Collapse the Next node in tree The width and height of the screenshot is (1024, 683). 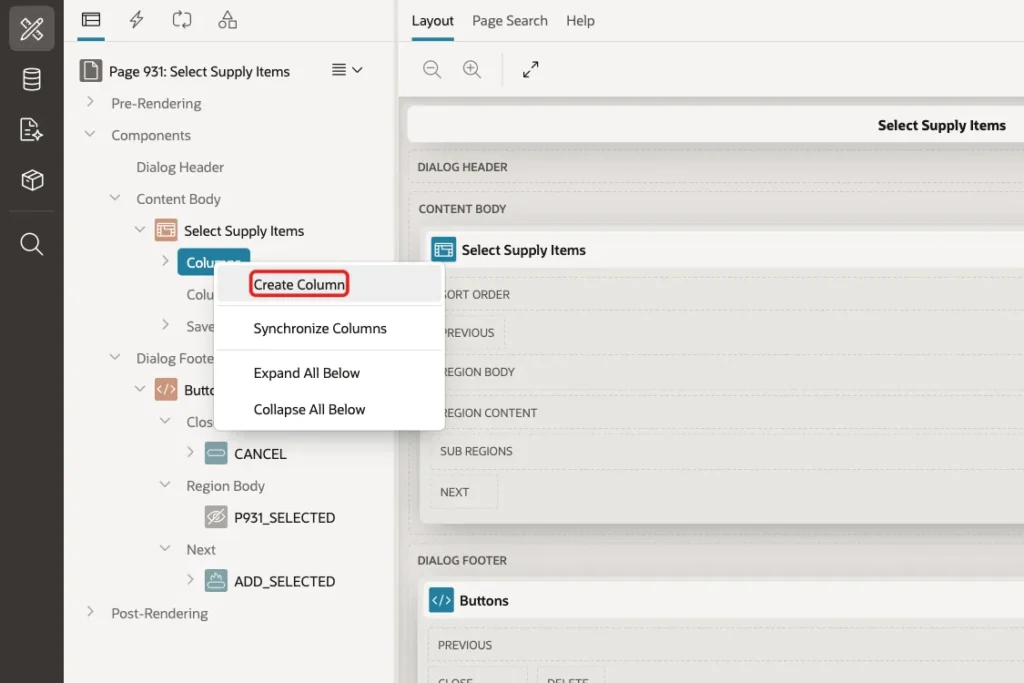[165, 548]
